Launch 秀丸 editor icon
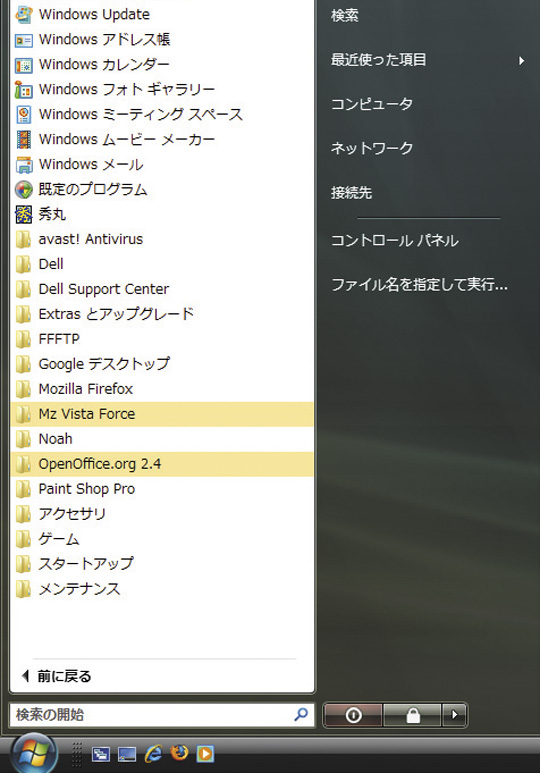Viewport: 540px width, 773px height. tap(24, 214)
